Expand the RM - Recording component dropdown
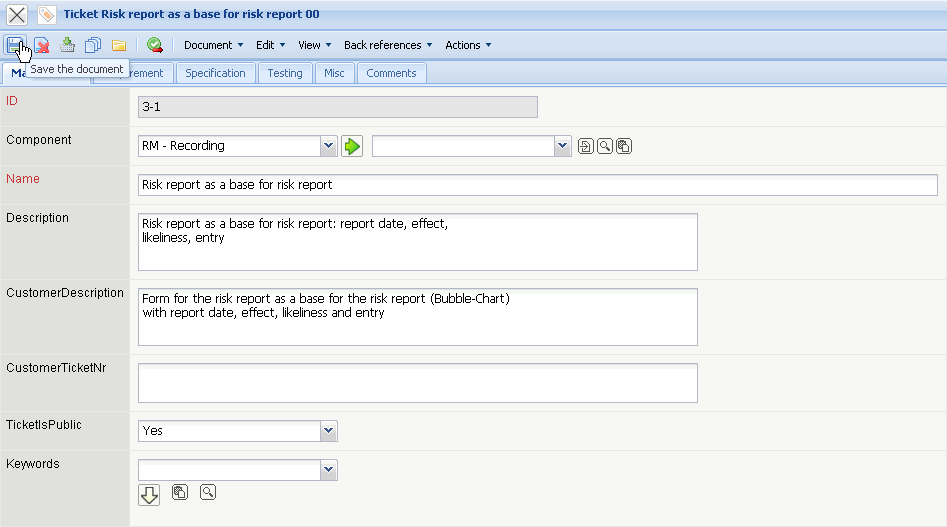 [328, 146]
